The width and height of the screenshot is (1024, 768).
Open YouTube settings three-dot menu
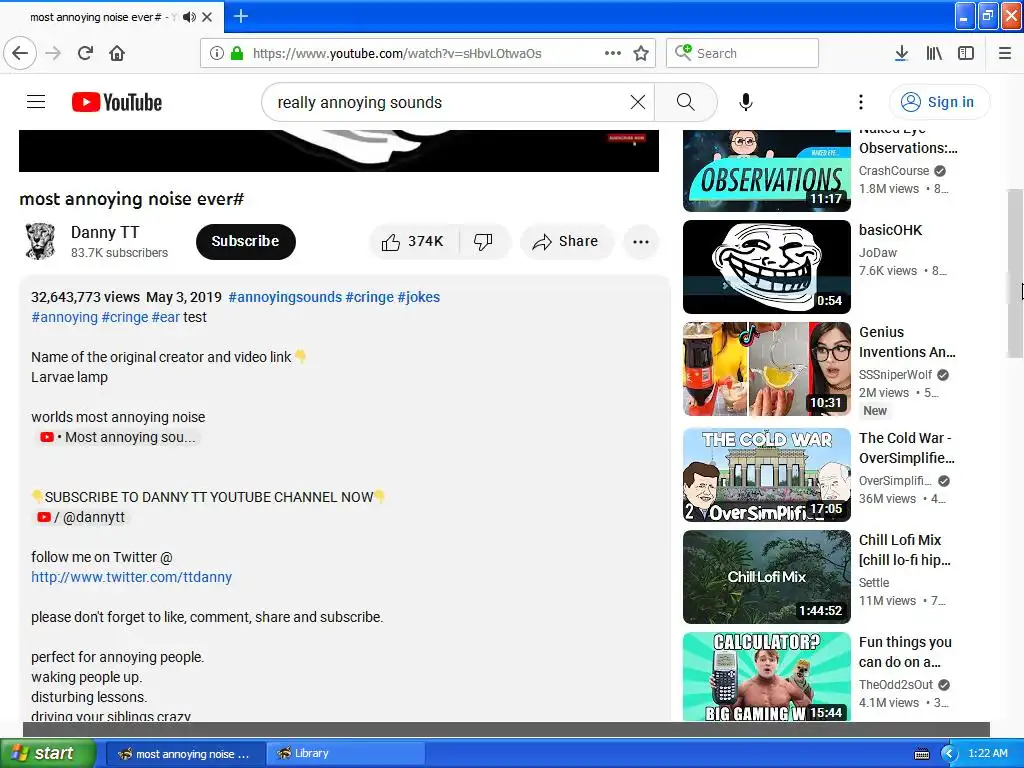pos(861,102)
